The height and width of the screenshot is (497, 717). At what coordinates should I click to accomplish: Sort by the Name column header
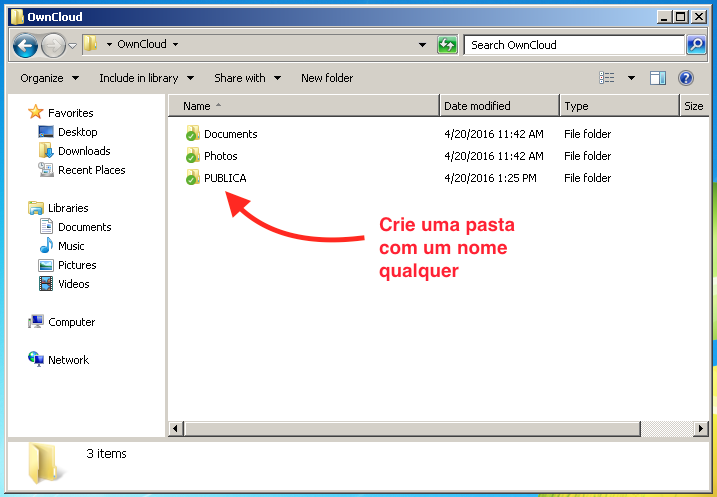(304, 106)
